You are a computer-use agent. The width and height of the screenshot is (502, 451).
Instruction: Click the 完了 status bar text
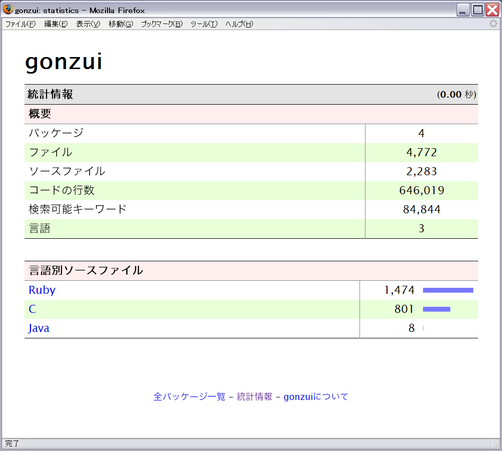[12, 444]
